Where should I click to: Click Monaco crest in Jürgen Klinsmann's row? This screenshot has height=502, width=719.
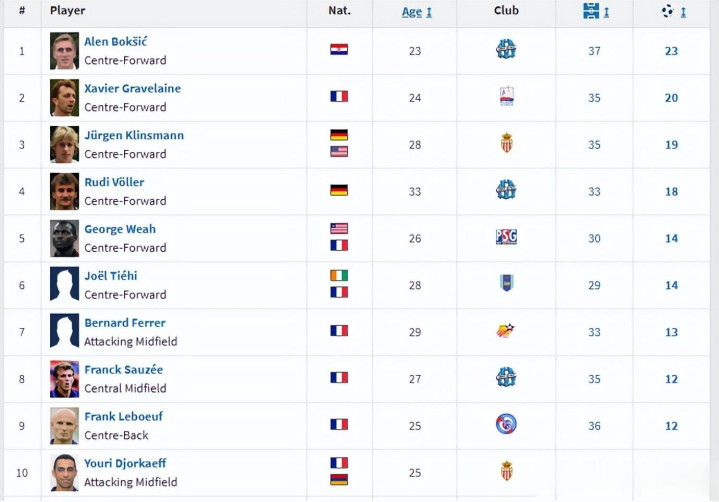pyautogui.click(x=506, y=143)
